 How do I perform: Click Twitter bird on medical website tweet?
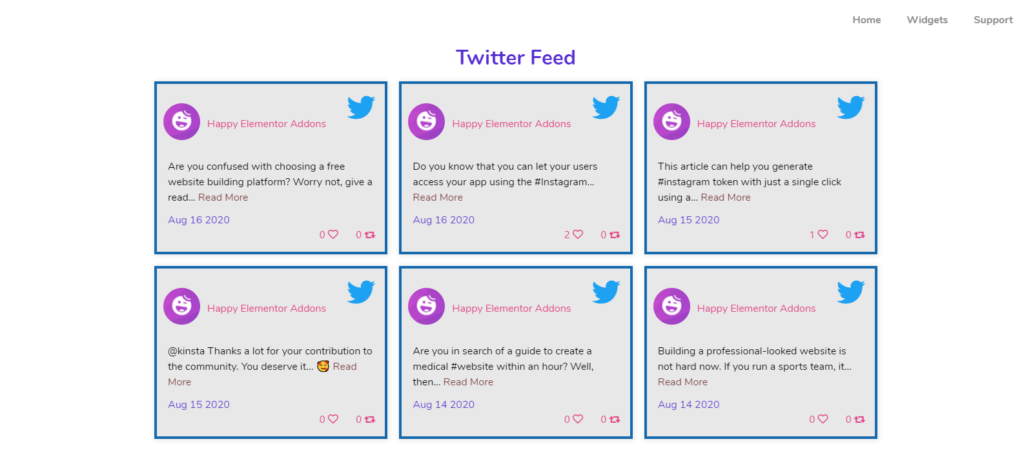pyautogui.click(x=606, y=292)
